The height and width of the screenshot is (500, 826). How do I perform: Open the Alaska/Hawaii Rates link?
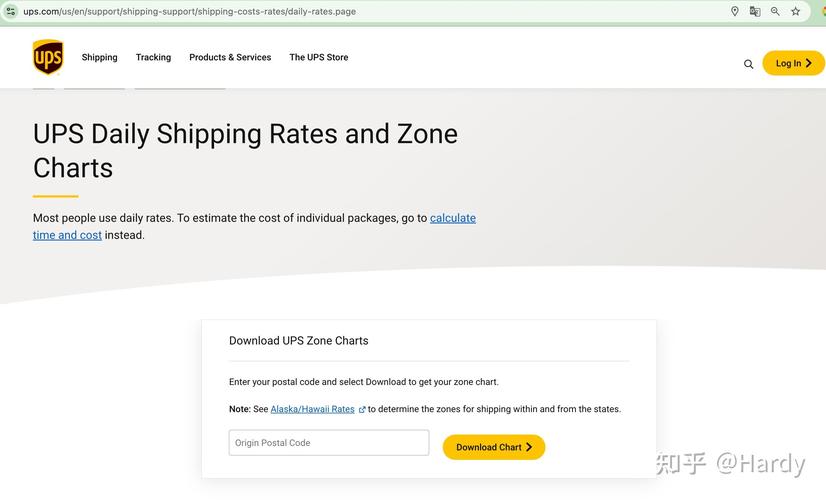[312, 409]
